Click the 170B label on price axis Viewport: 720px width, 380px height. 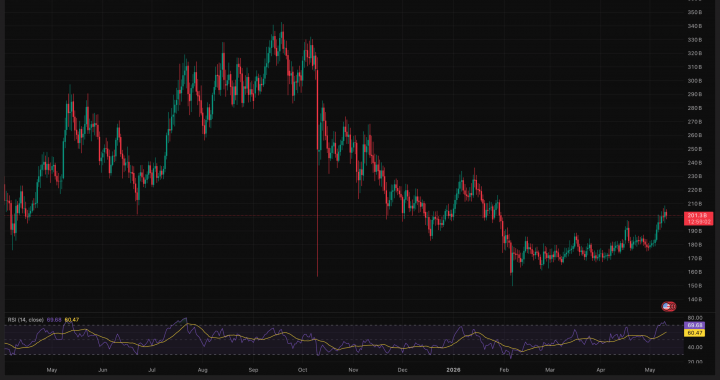[696, 258]
